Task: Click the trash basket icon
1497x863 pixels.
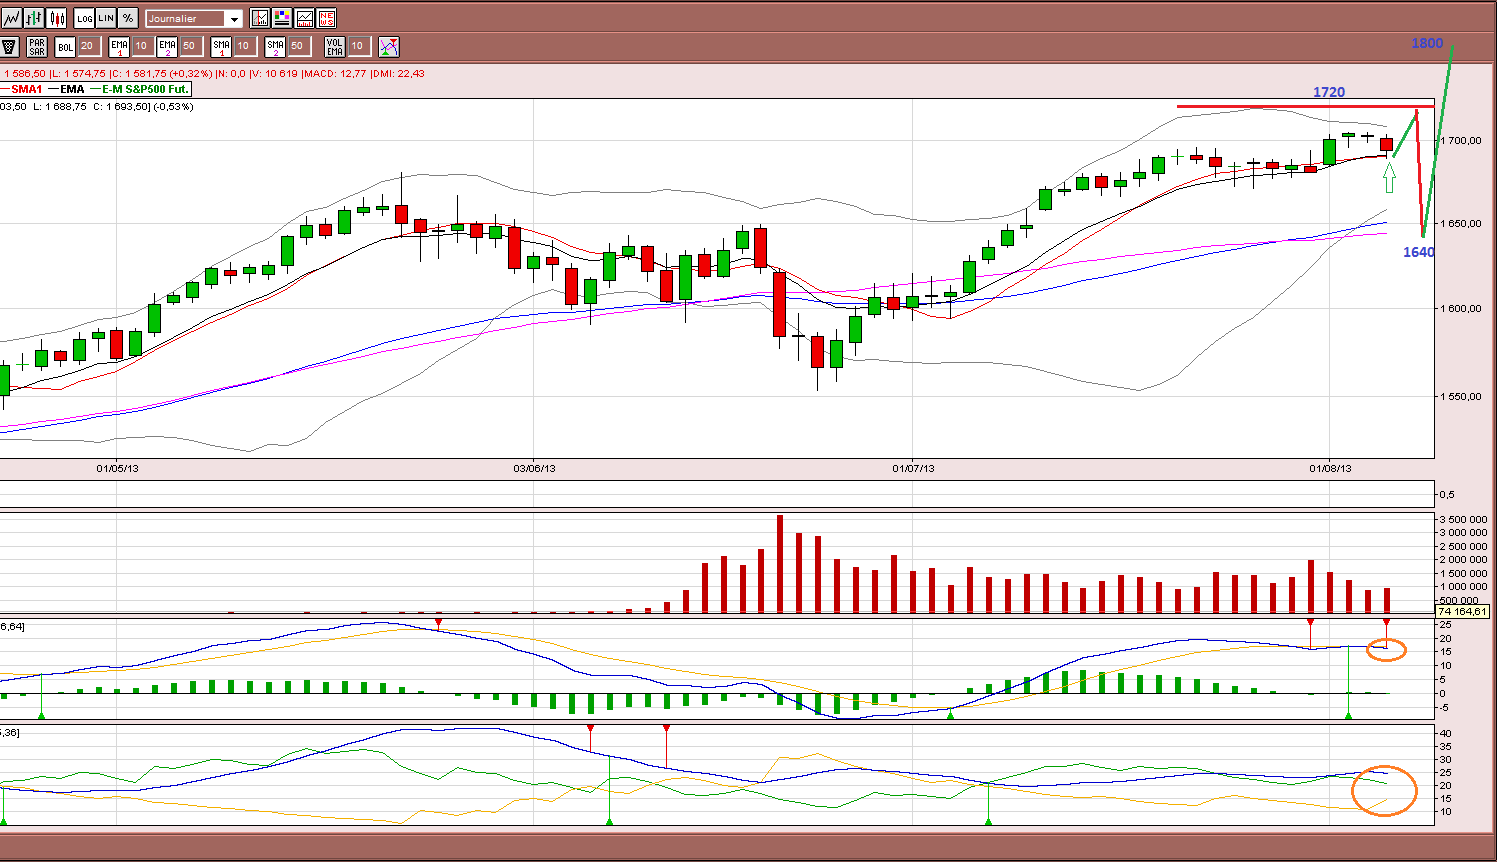Action: click(10, 46)
